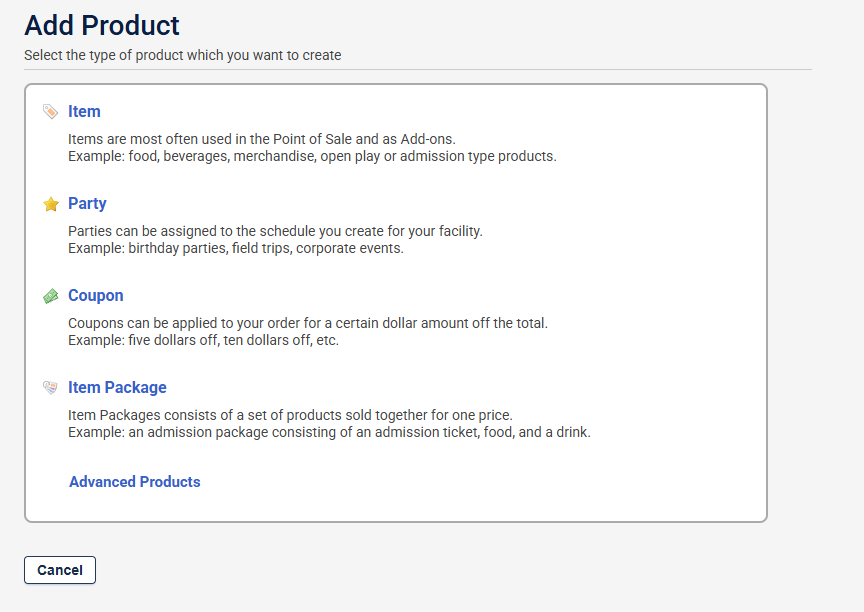This screenshot has height=612, width=864.
Task: Click the 'Select the type of product' subtitle
Action: [183, 56]
